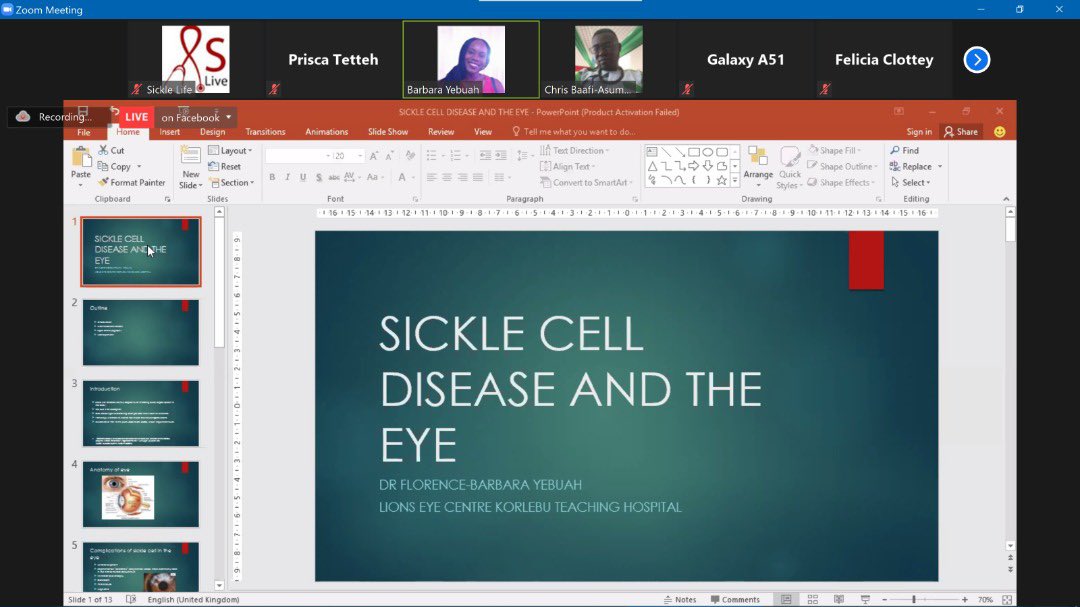This screenshot has height=607, width=1080.
Task: Select the Format Painter tool
Action: pyautogui.click(x=132, y=183)
